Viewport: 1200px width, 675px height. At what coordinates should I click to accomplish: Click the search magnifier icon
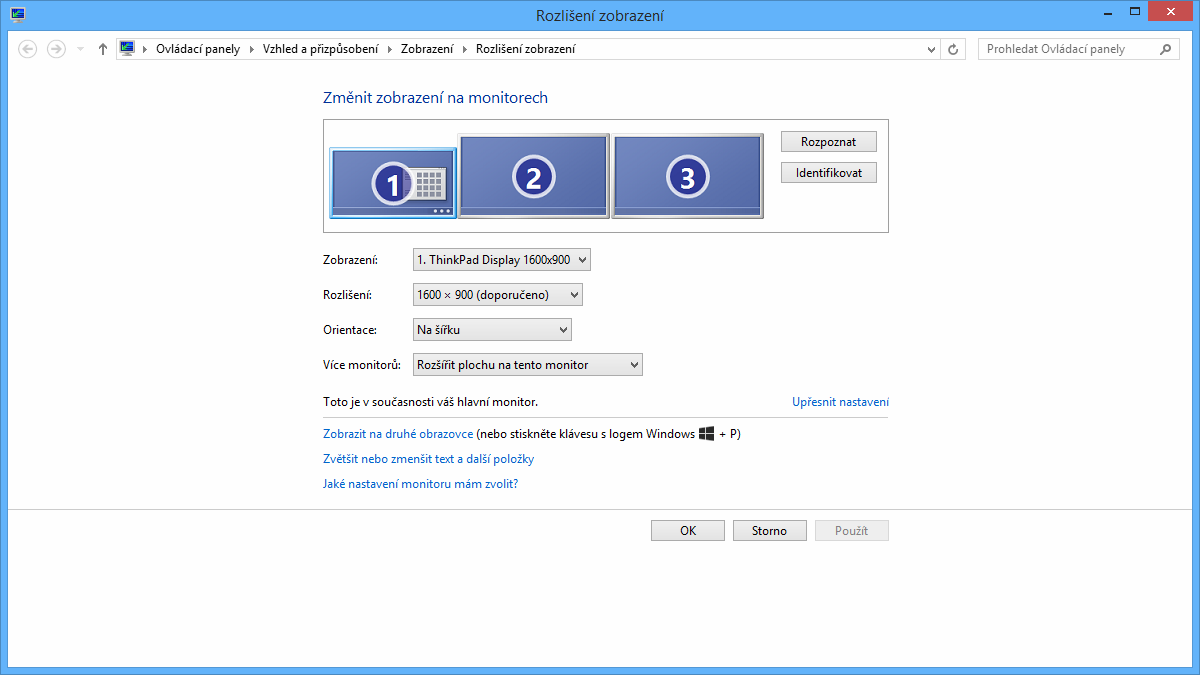pos(1165,49)
